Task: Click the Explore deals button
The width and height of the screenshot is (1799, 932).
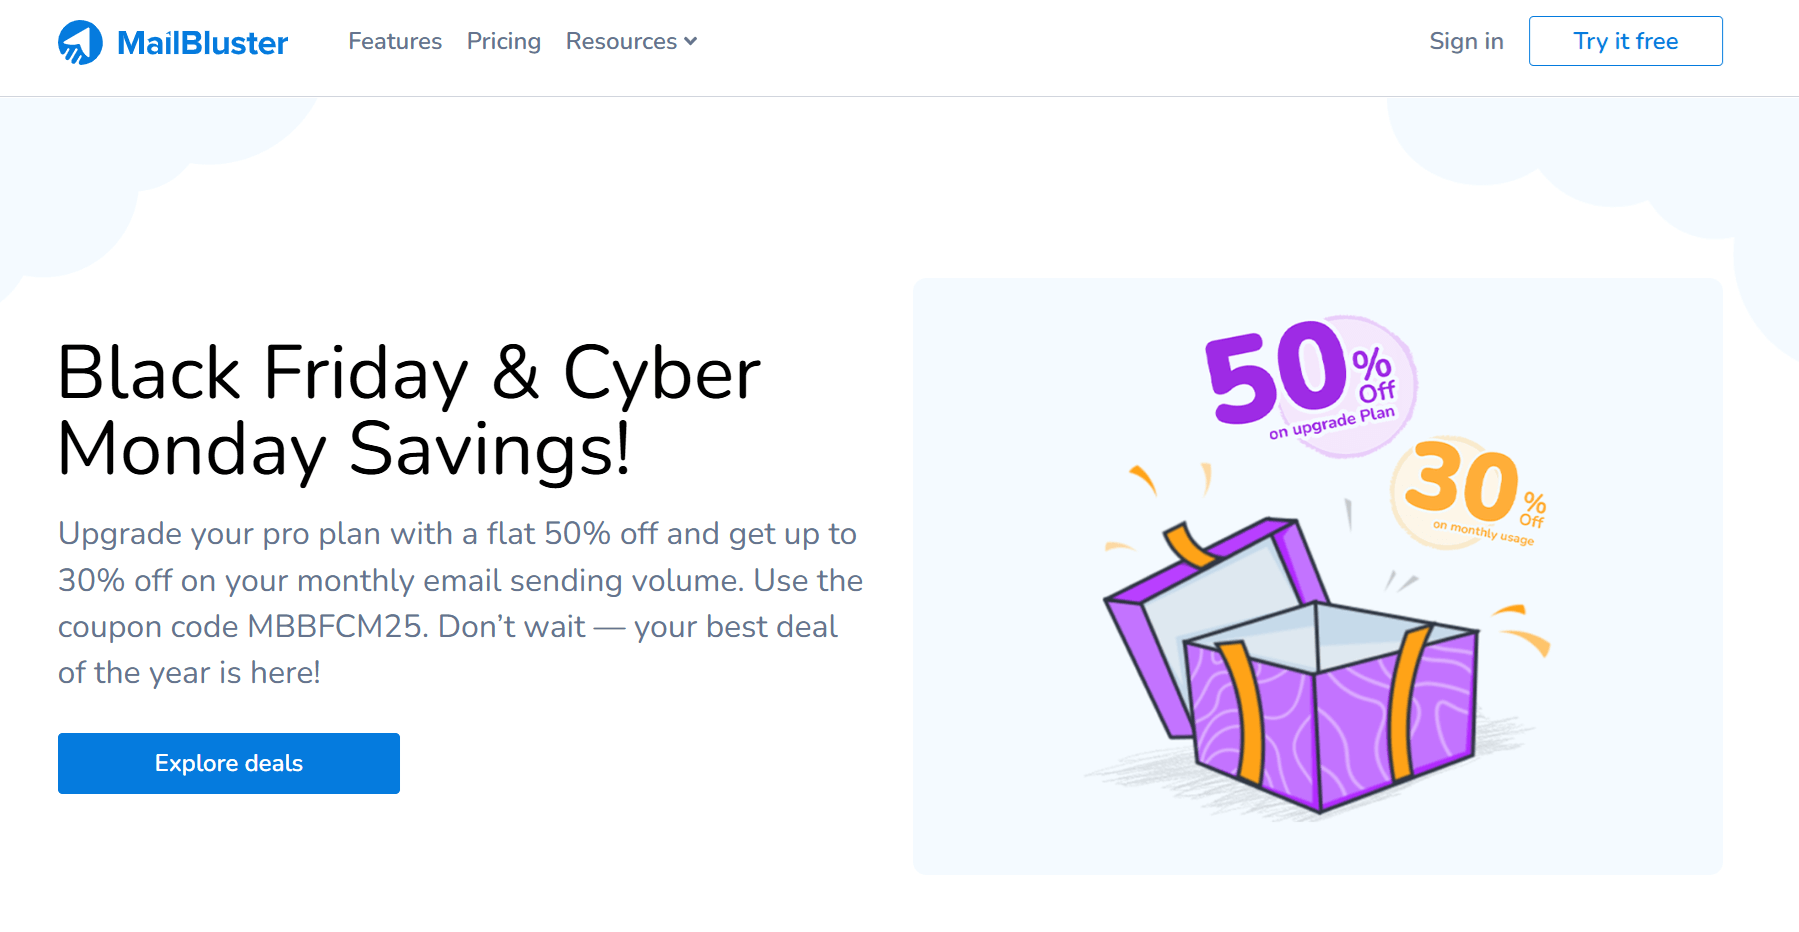Action: pyautogui.click(x=228, y=763)
